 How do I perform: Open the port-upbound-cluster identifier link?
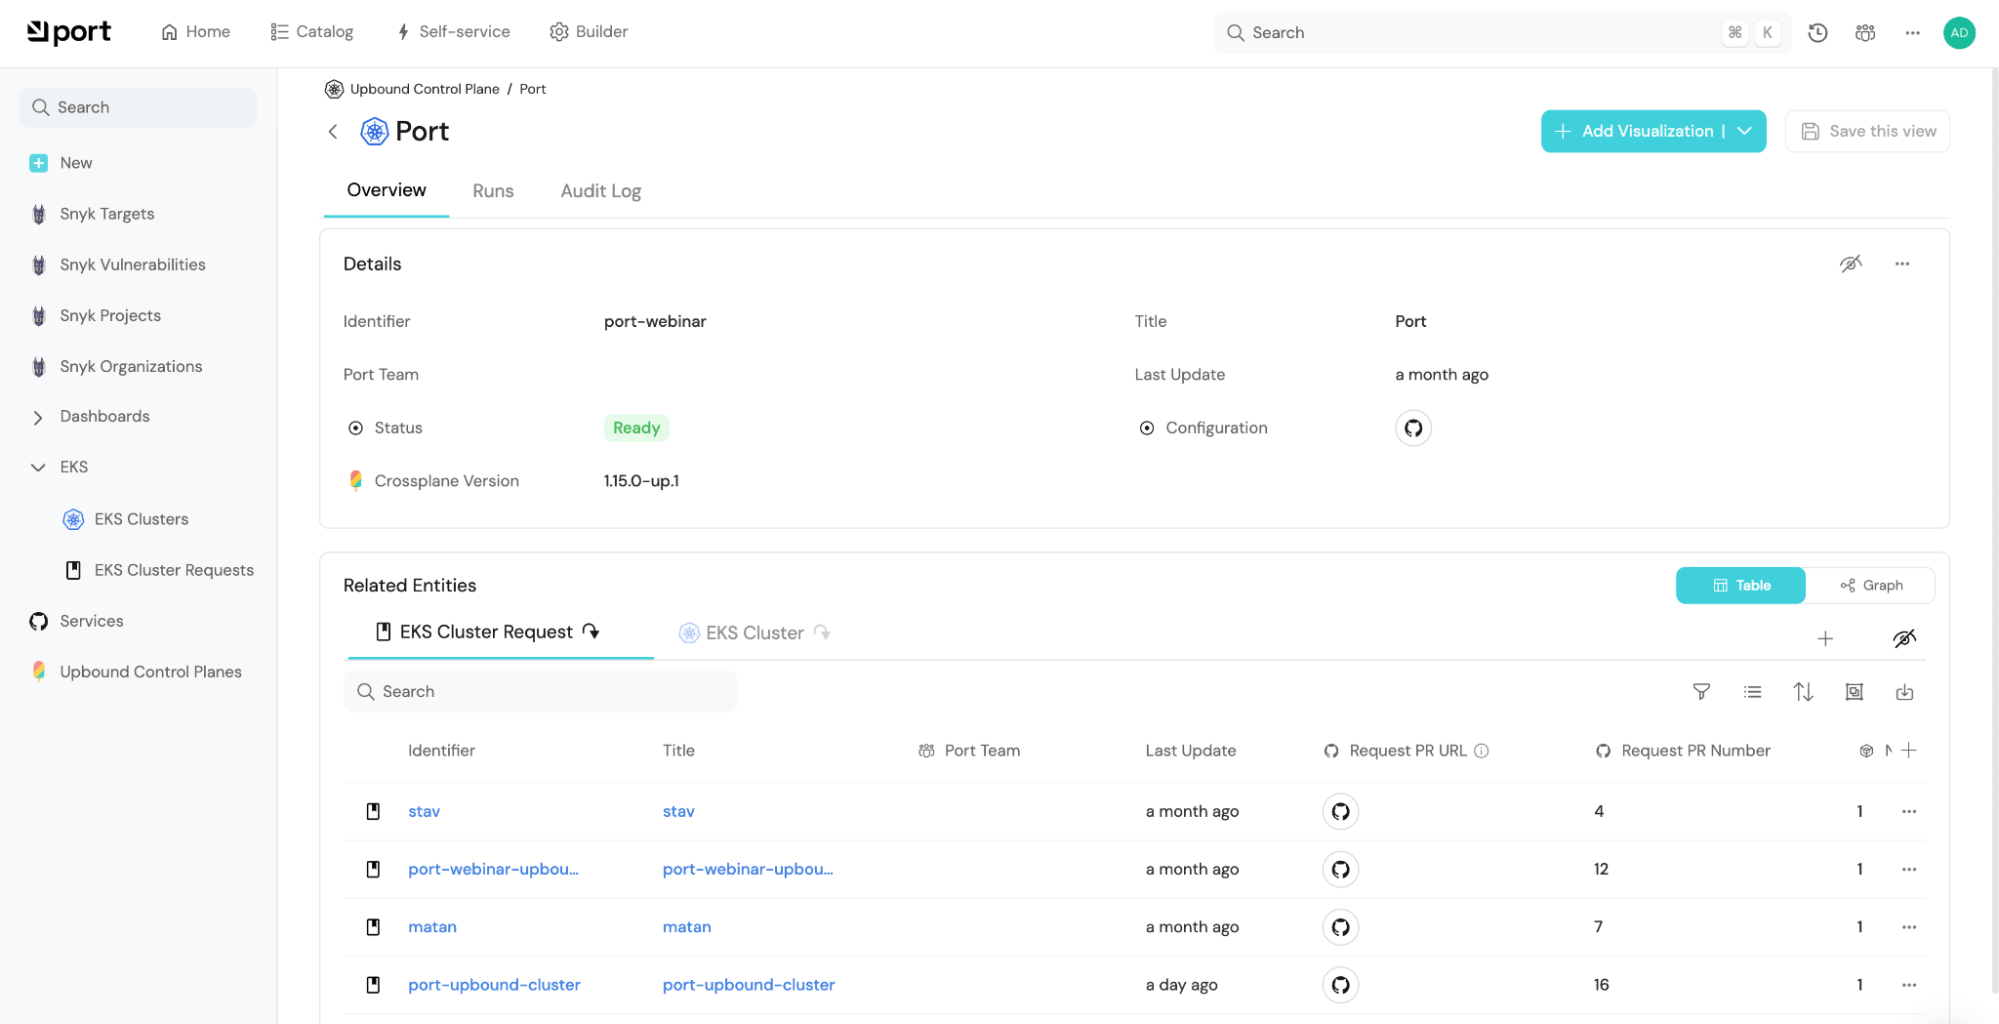(494, 985)
